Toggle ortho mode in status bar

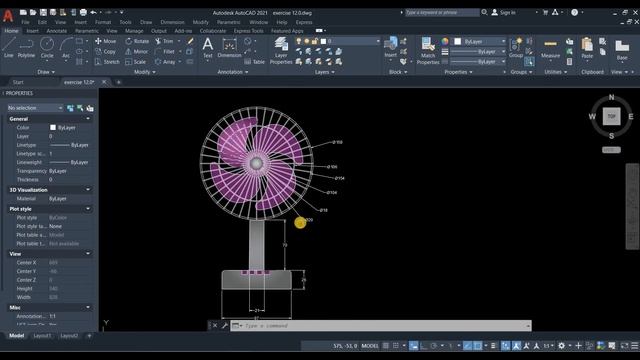[x=424, y=346]
